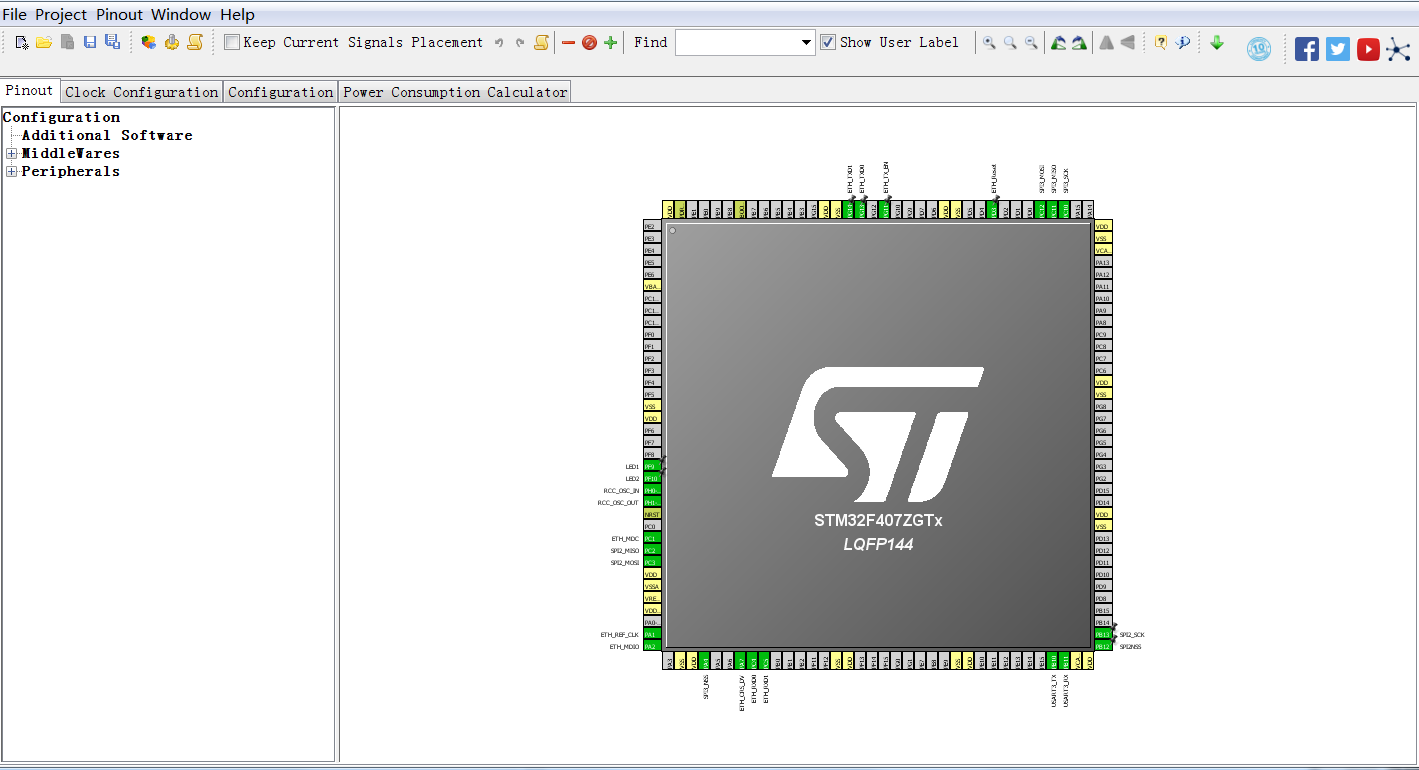1419x770 pixels.
Task: Toggle the red remove-signal button
Action: coord(569,42)
